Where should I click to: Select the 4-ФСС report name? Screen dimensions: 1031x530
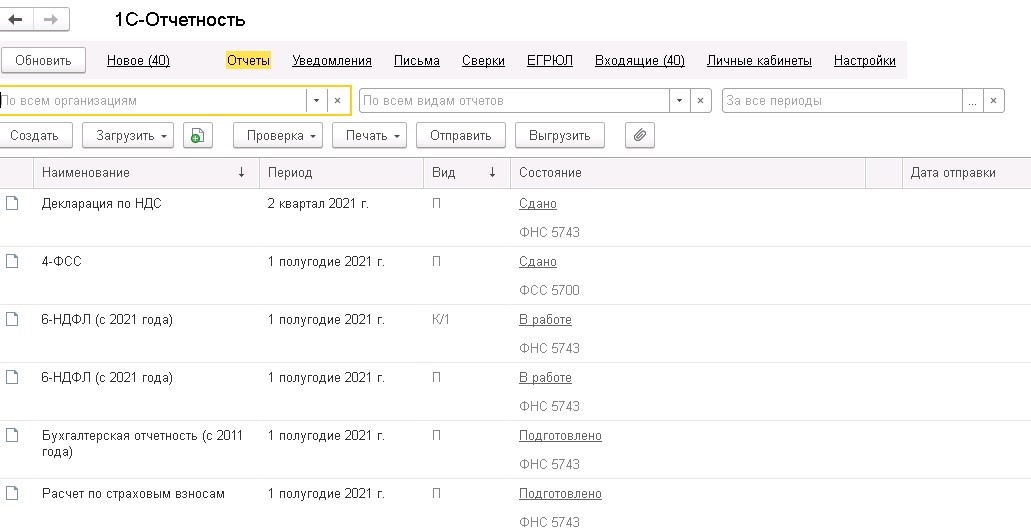tap(61, 262)
